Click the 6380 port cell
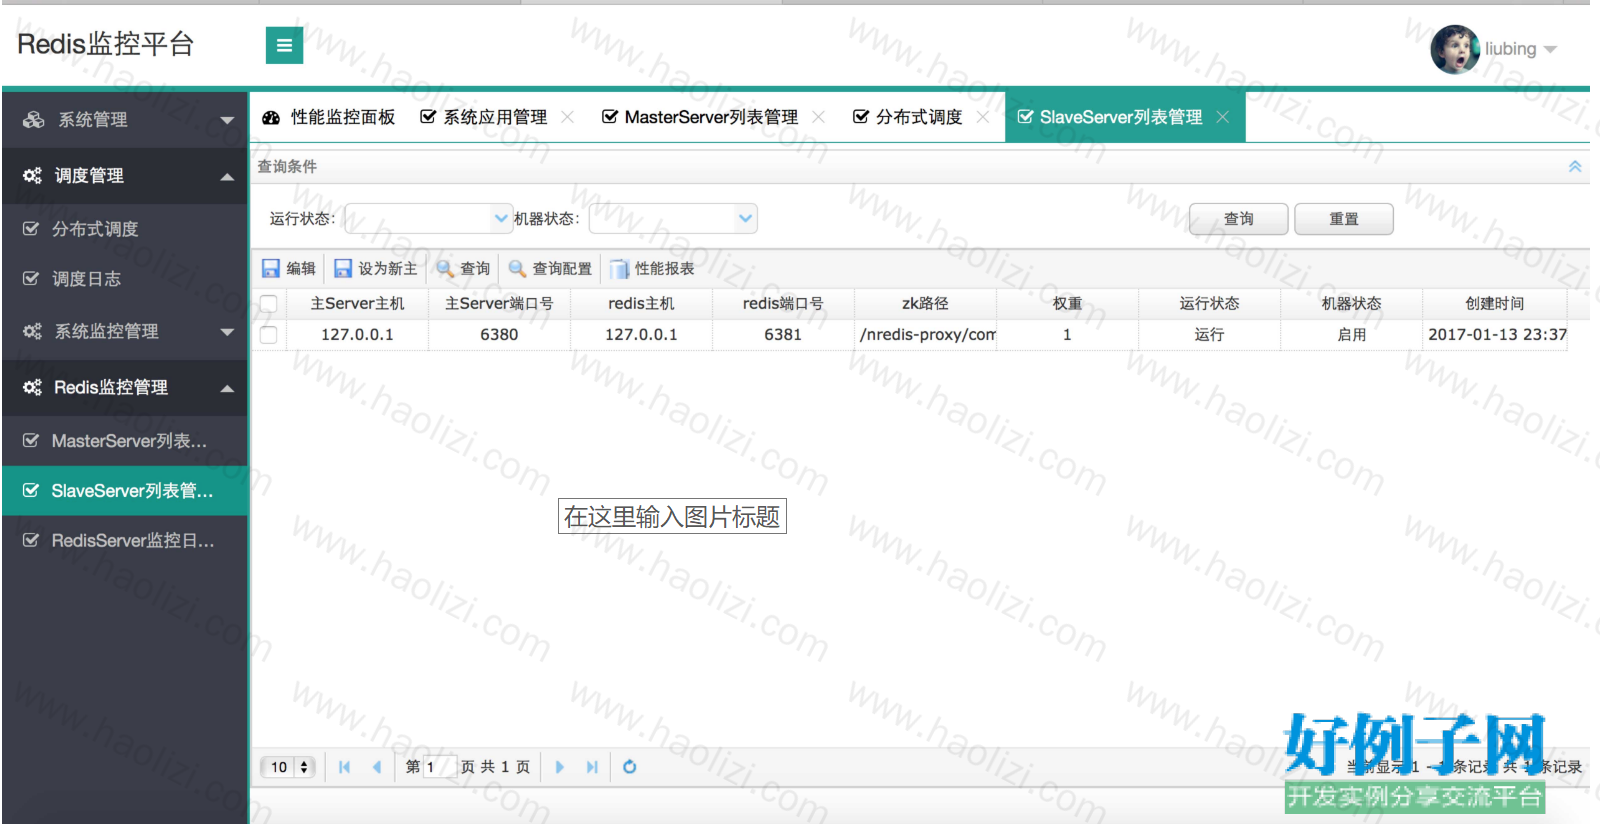 [499, 334]
